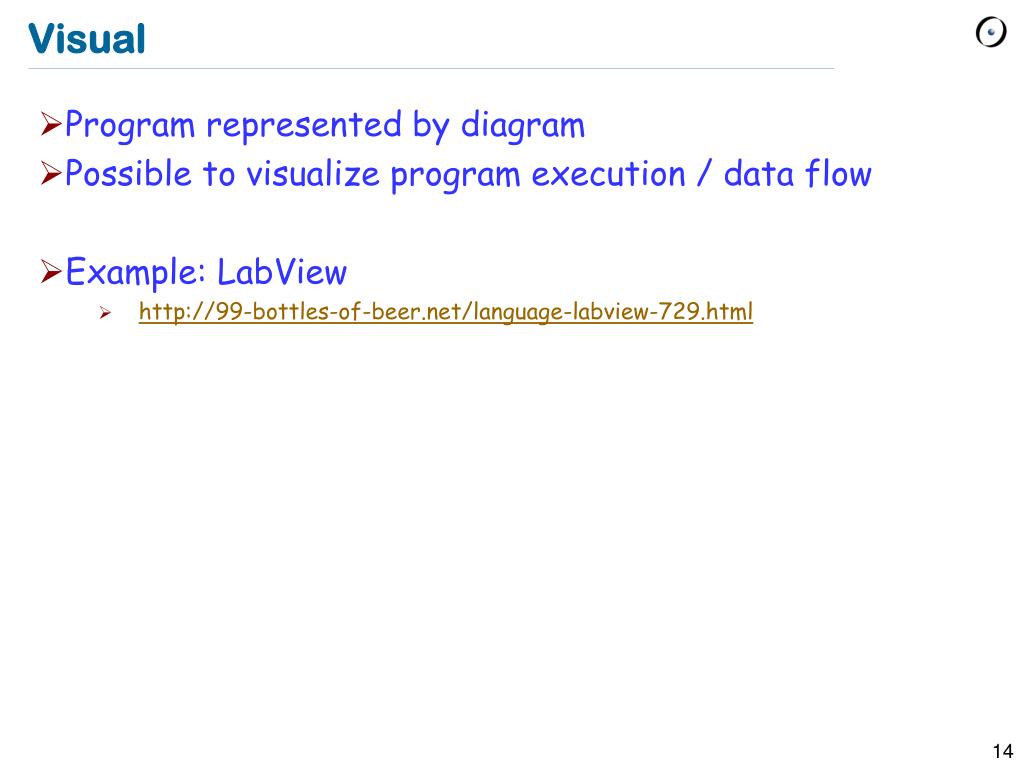
Task: Click the words 'data flow'
Action: pos(797,174)
